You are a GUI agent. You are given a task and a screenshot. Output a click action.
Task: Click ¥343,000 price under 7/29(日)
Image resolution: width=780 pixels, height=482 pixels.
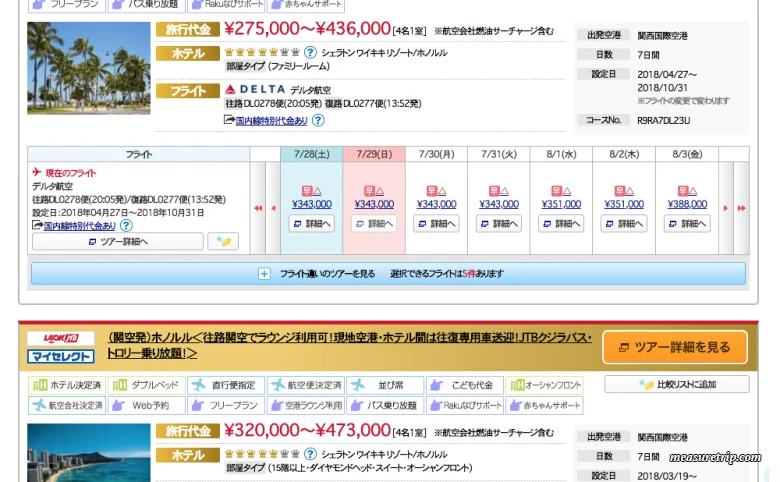374,204
